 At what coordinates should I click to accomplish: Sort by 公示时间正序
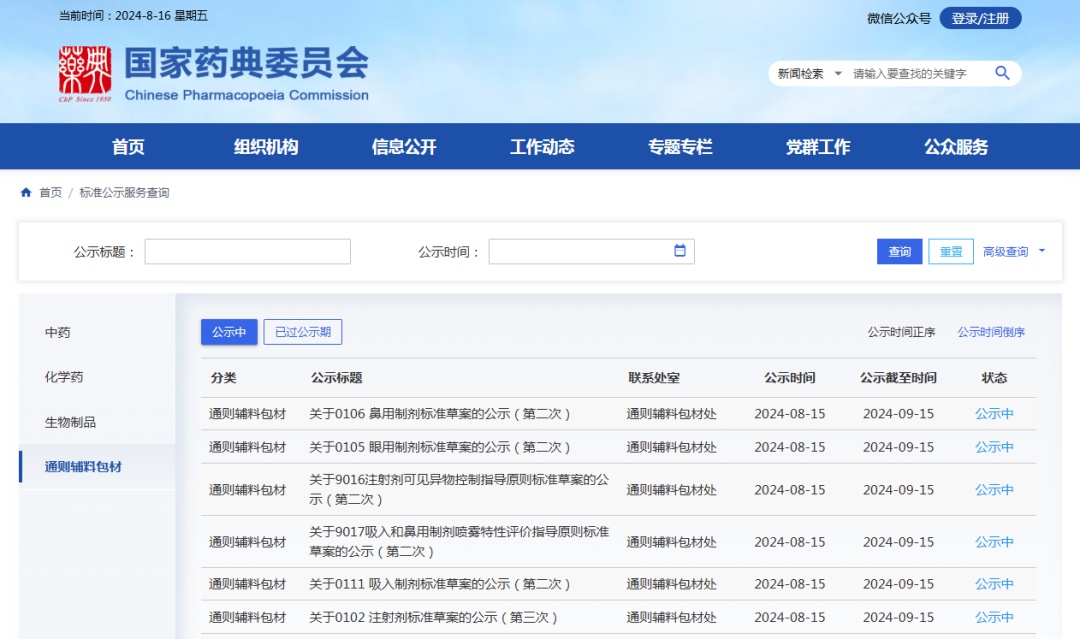(x=901, y=332)
